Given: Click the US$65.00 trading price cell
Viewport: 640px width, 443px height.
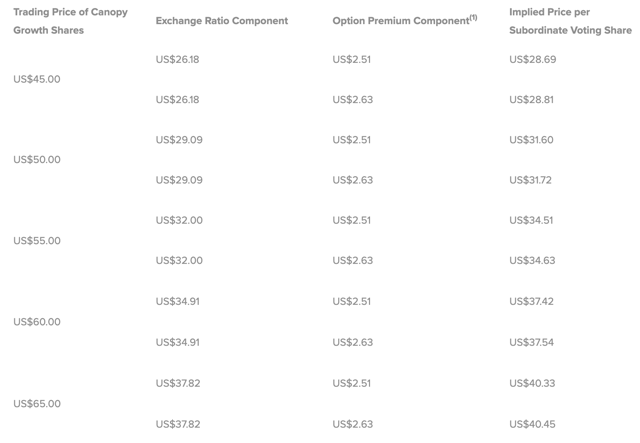Looking at the screenshot, I should pyautogui.click(x=37, y=404).
